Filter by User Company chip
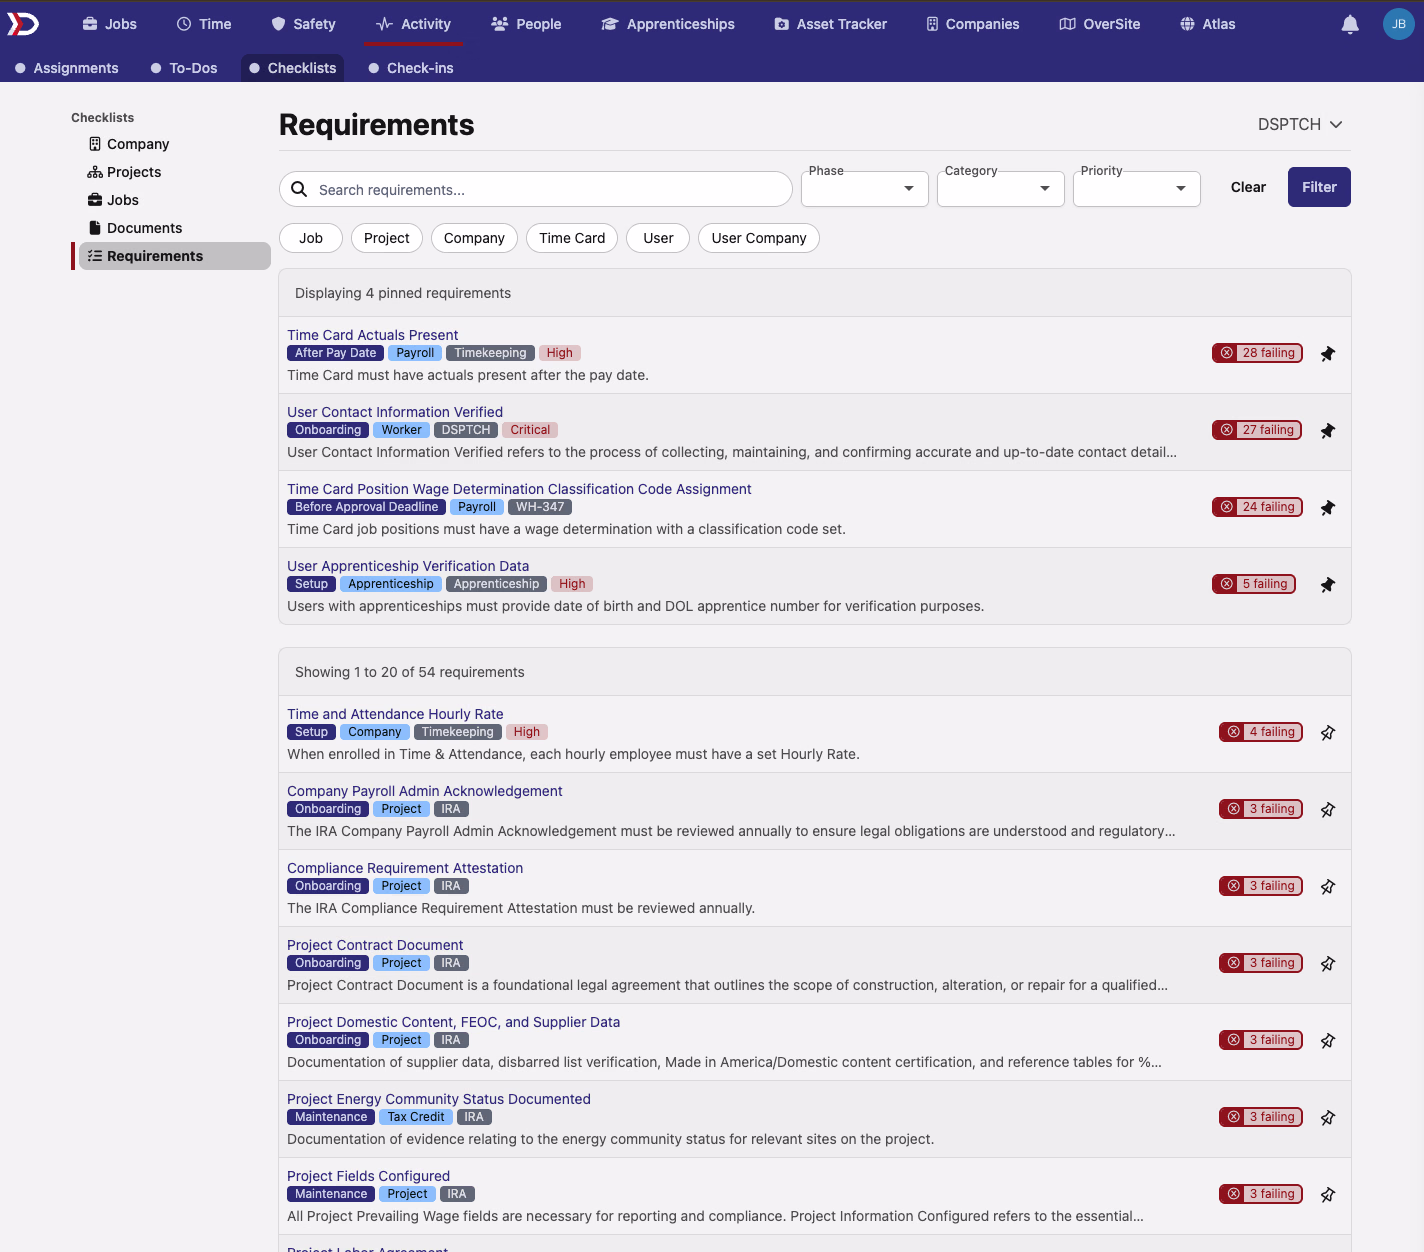This screenshot has width=1424, height=1252. 759,238
